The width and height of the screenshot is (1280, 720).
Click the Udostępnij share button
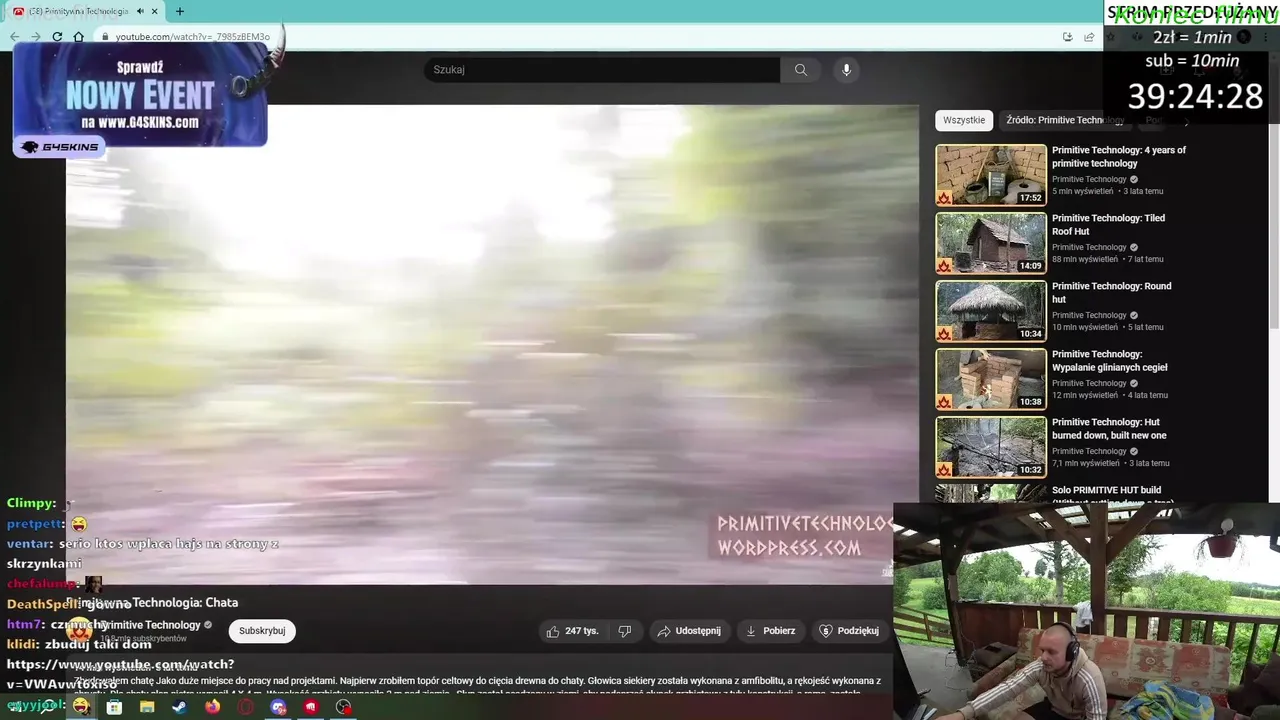click(689, 631)
